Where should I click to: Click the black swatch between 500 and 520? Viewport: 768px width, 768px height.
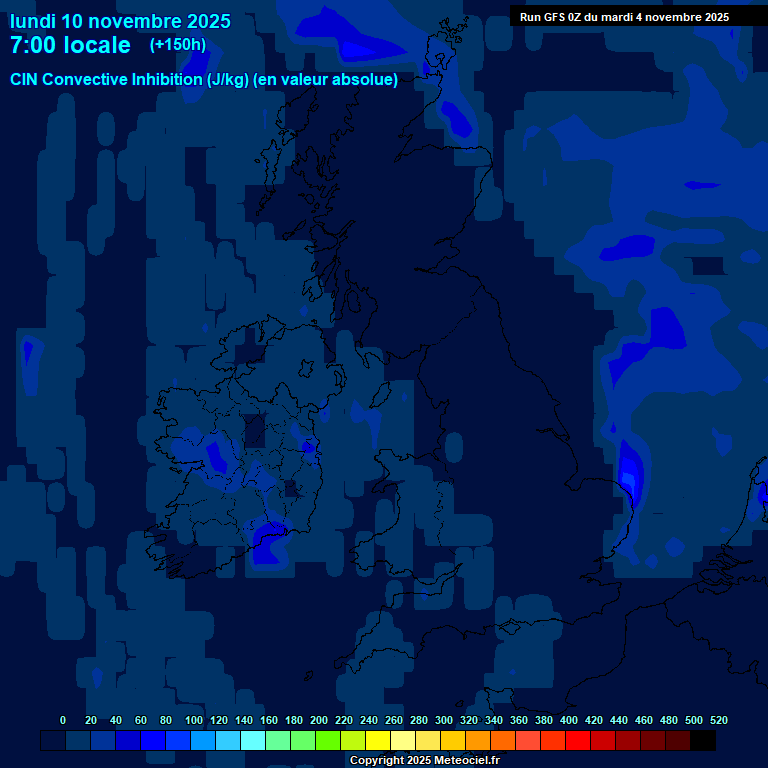click(x=703, y=741)
